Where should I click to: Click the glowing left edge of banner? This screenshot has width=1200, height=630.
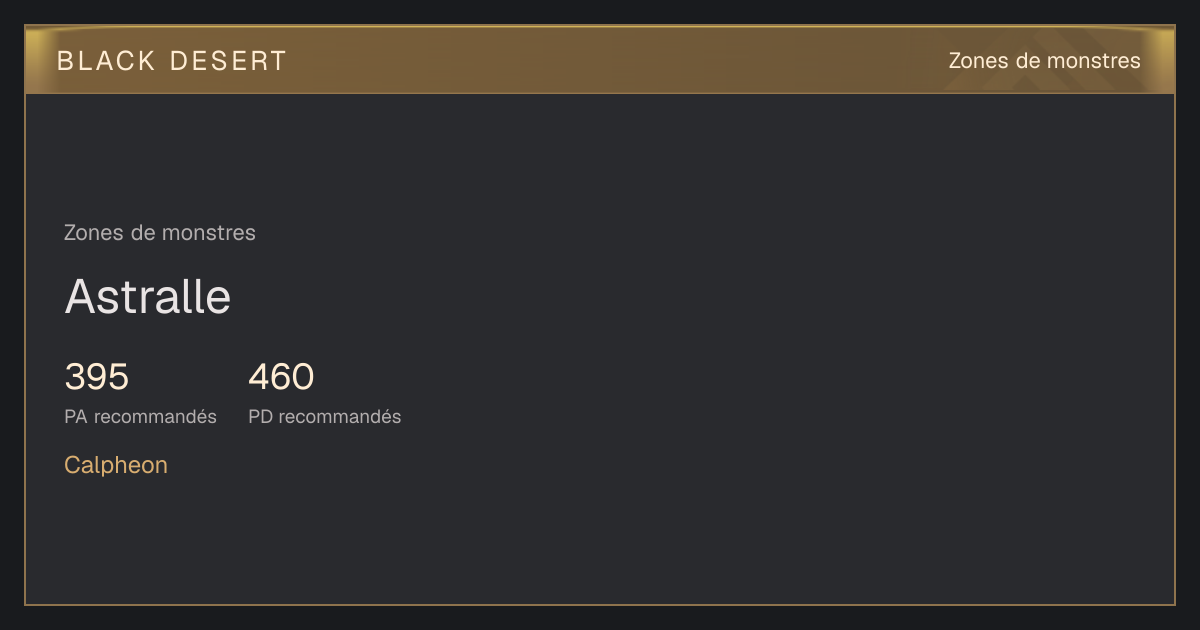tap(38, 60)
